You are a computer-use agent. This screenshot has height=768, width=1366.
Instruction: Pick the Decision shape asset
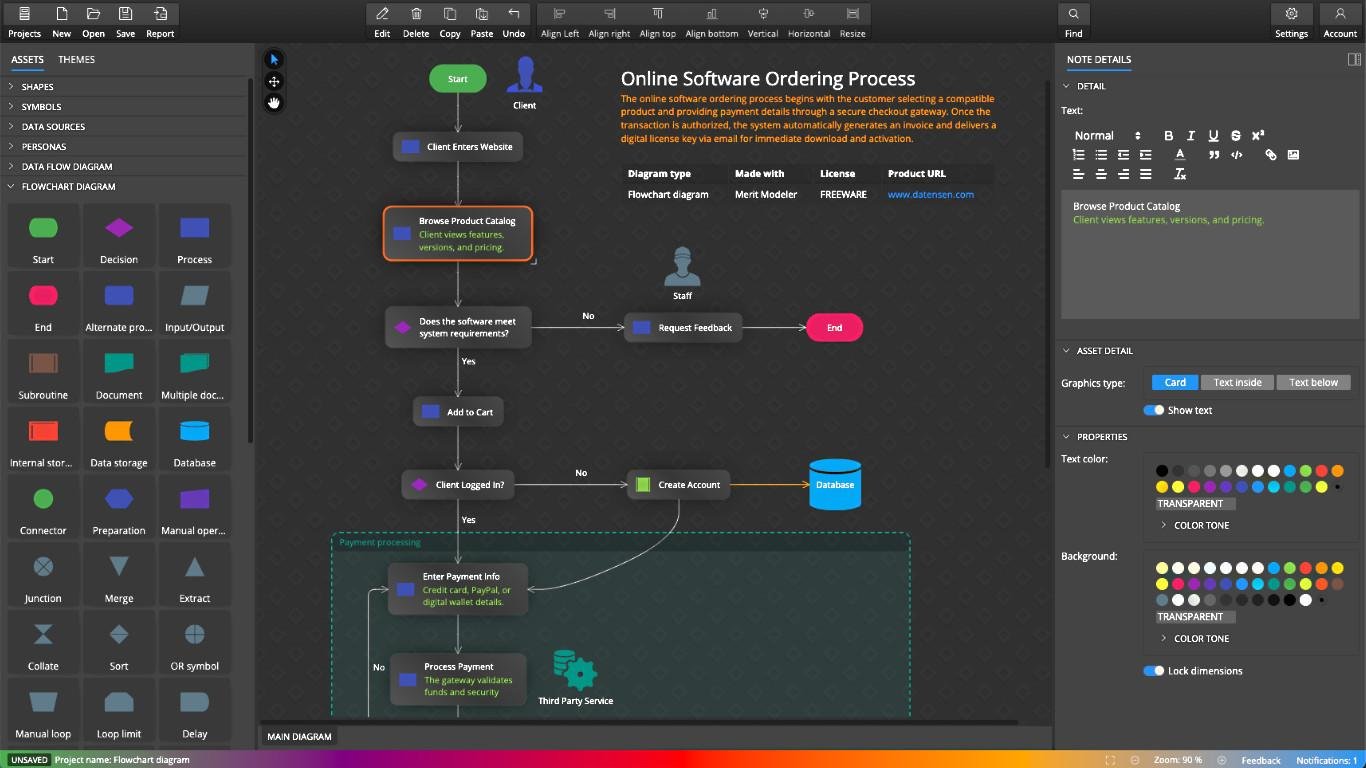point(119,236)
